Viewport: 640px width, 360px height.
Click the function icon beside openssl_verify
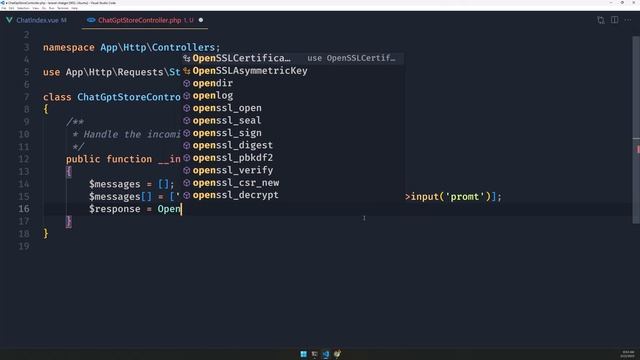tap(187, 170)
